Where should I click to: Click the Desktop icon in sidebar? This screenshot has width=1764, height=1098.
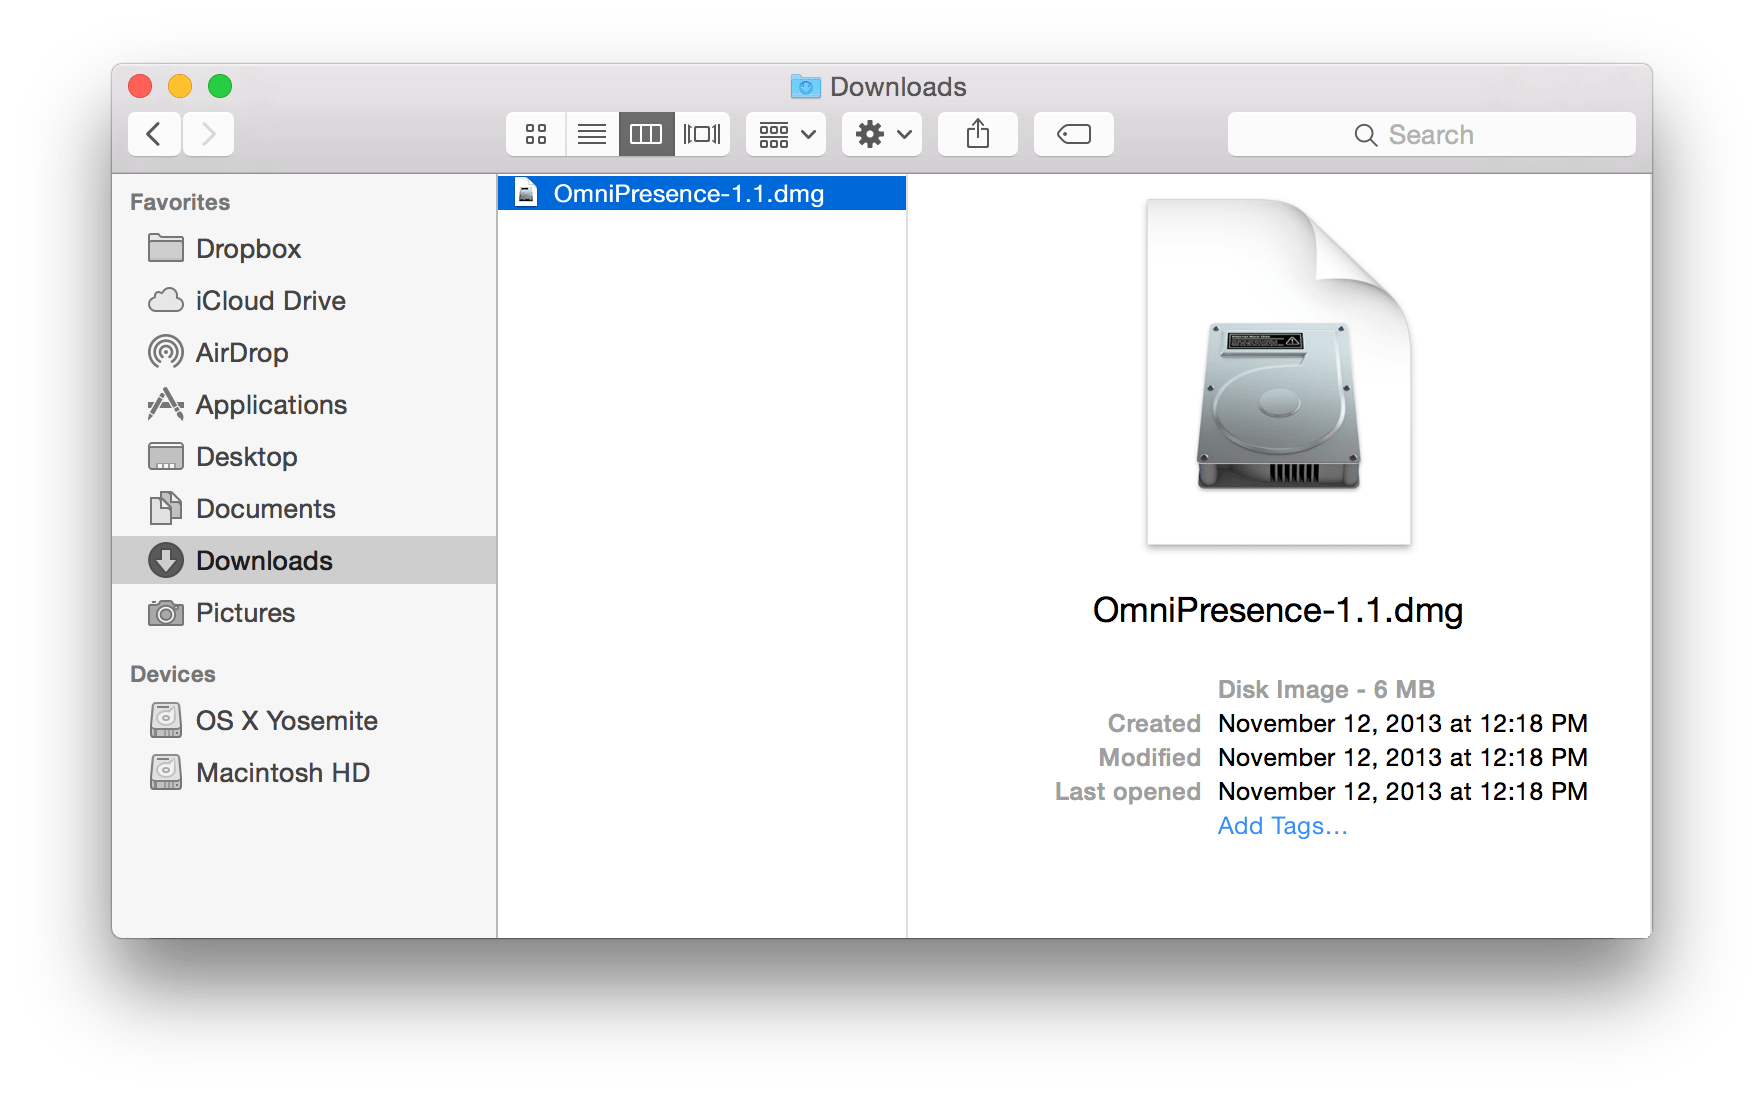pos(166,457)
